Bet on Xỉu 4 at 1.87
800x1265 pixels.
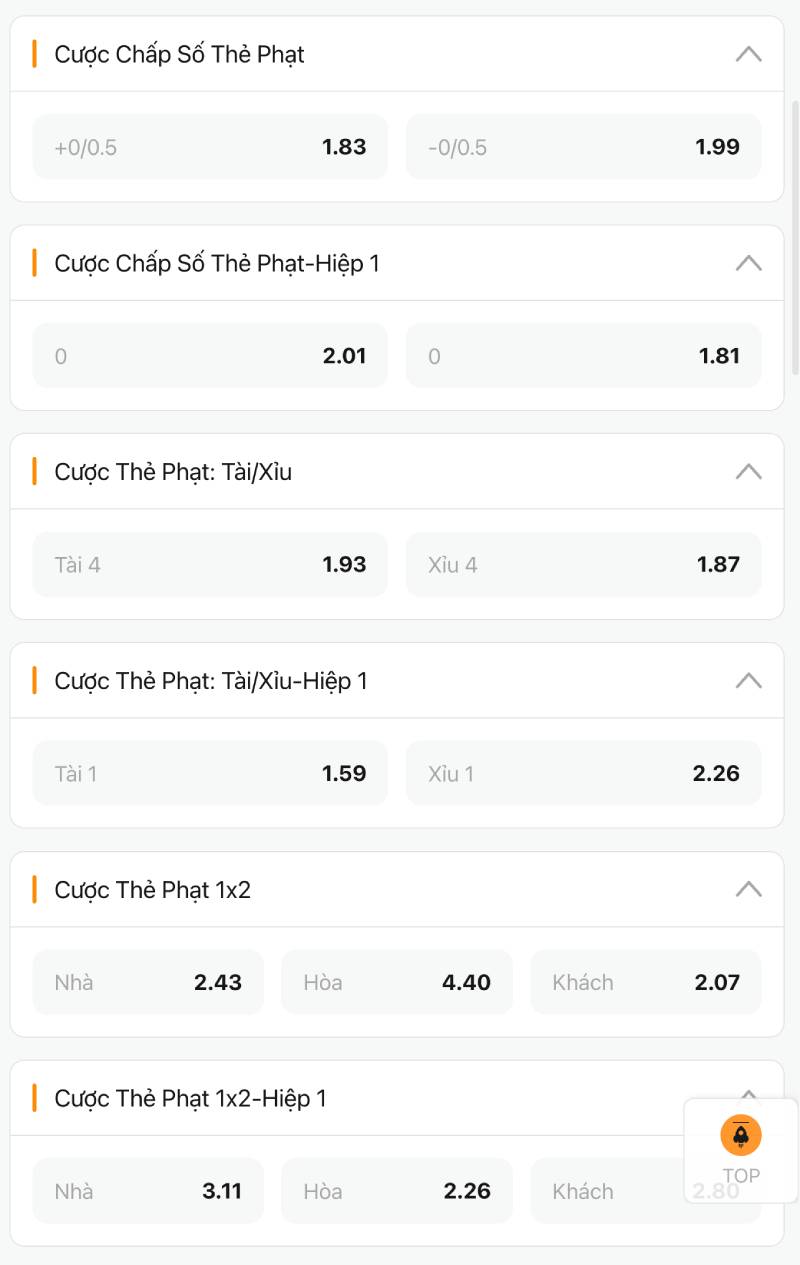[583, 565]
